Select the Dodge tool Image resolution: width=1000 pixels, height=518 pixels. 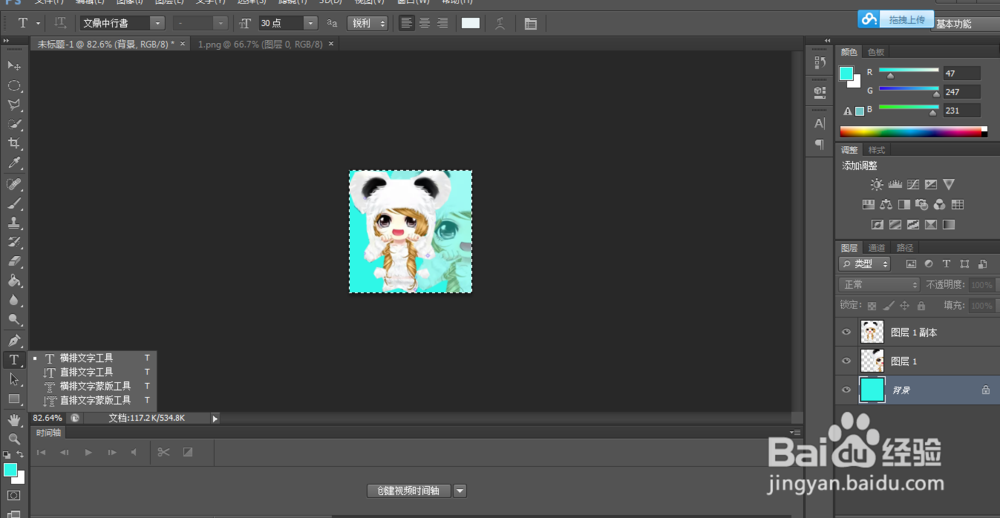click(14, 319)
